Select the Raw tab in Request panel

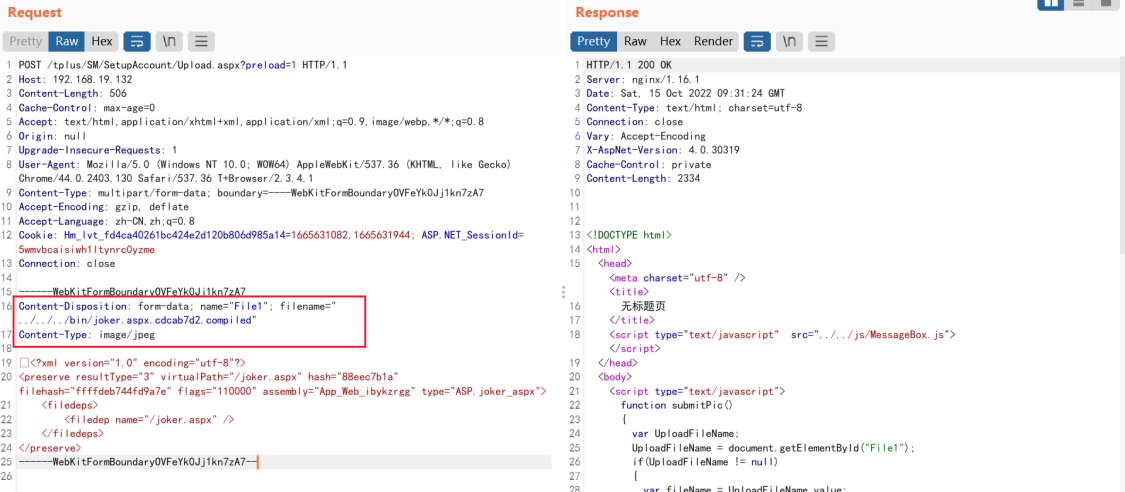(67, 42)
